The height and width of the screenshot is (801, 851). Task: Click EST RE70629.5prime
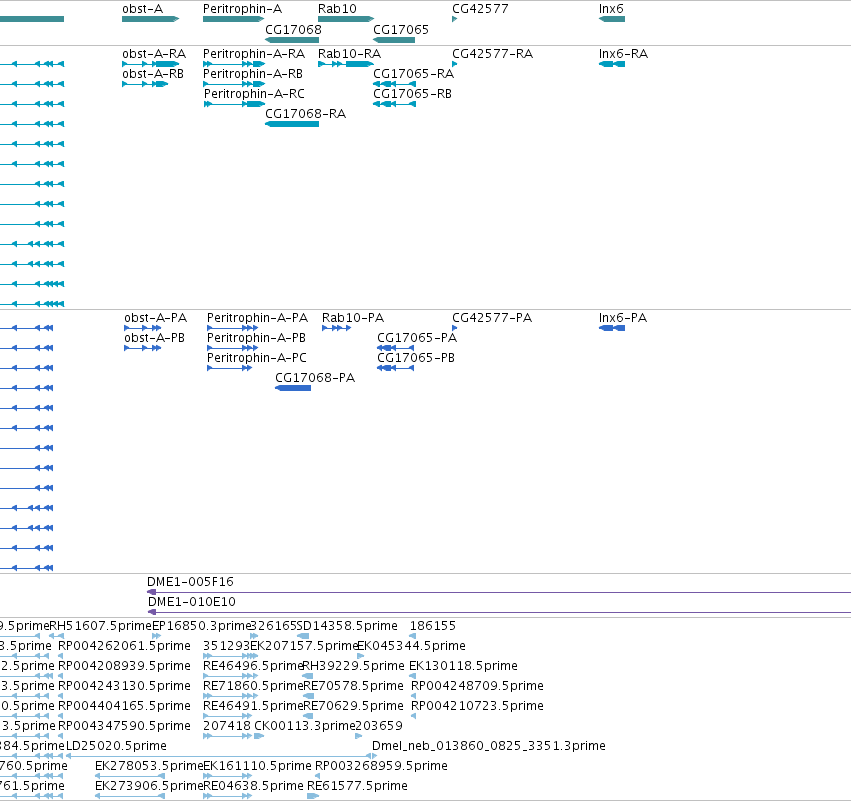[353, 706]
